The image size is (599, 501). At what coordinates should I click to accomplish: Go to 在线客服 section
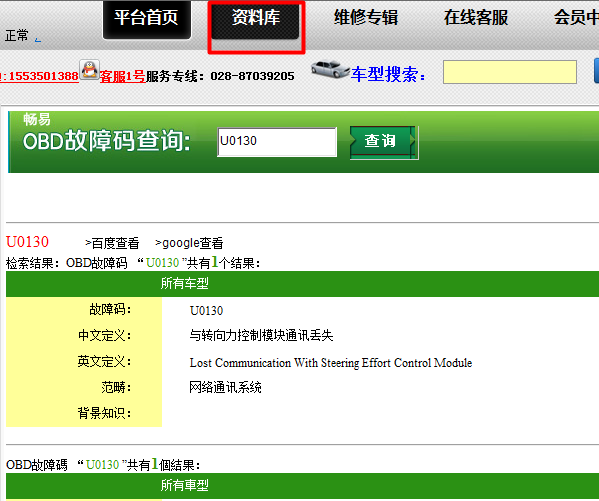(476, 18)
